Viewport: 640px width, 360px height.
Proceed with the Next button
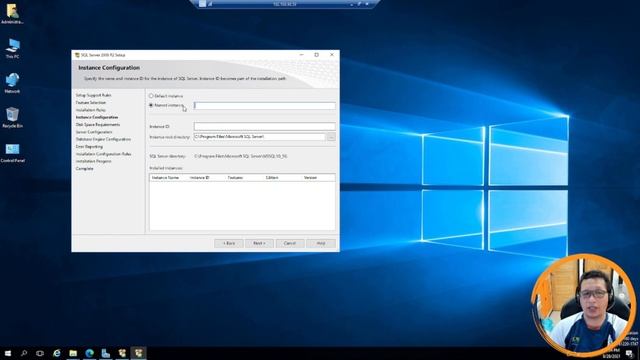coord(259,243)
